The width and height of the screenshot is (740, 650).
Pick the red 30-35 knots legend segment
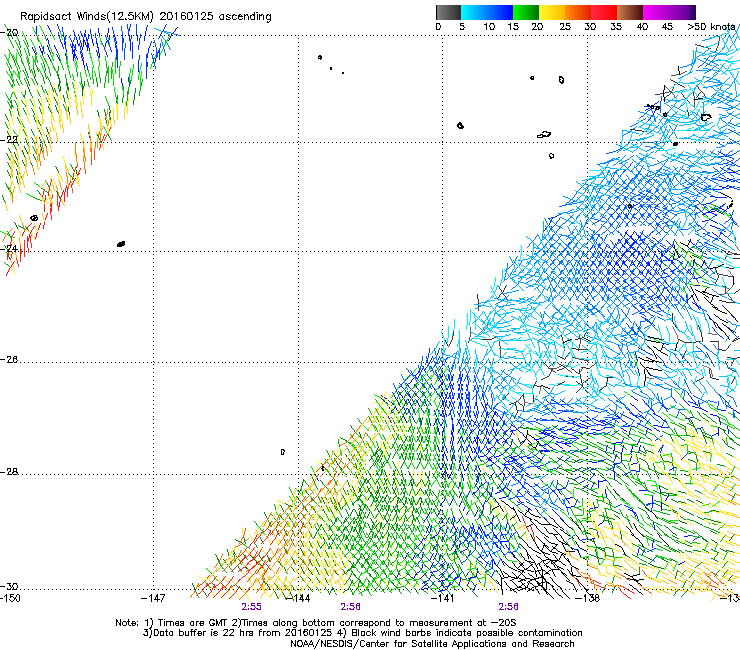coord(604,12)
